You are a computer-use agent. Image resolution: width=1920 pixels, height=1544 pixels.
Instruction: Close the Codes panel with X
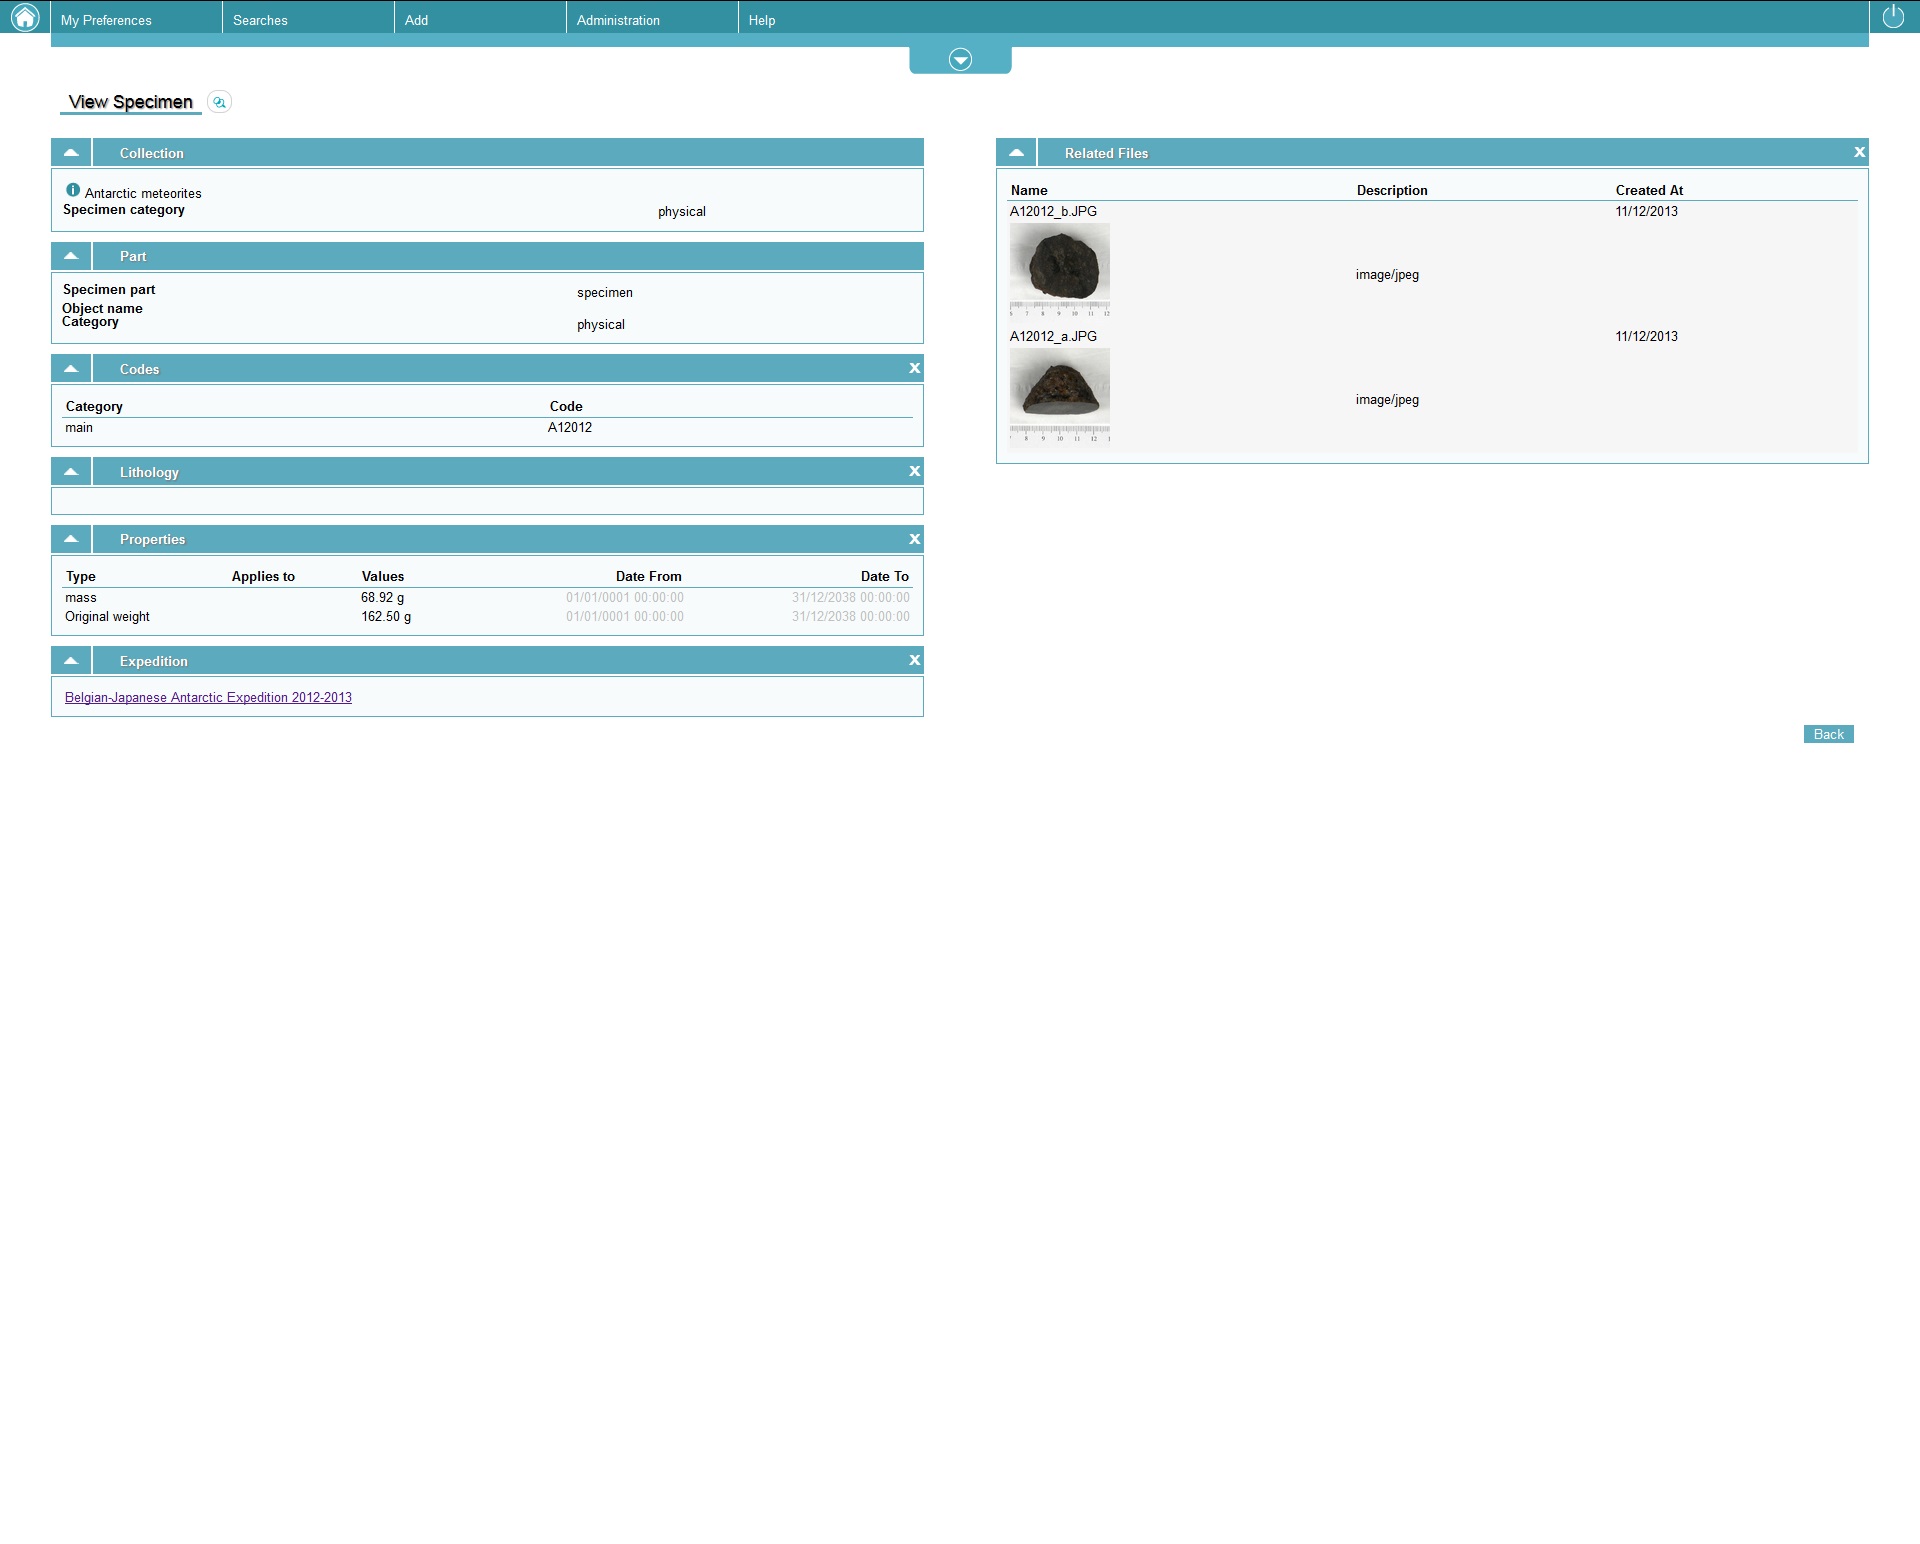pyautogui.click(x=914, y=369)
